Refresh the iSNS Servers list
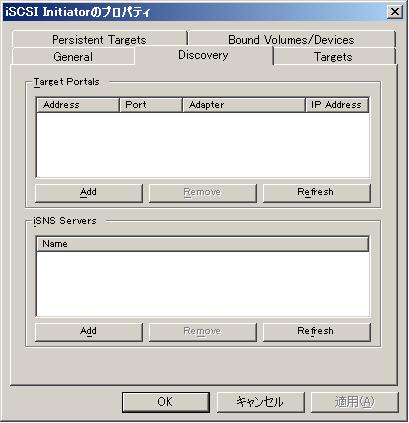 (x=316, y=332)
